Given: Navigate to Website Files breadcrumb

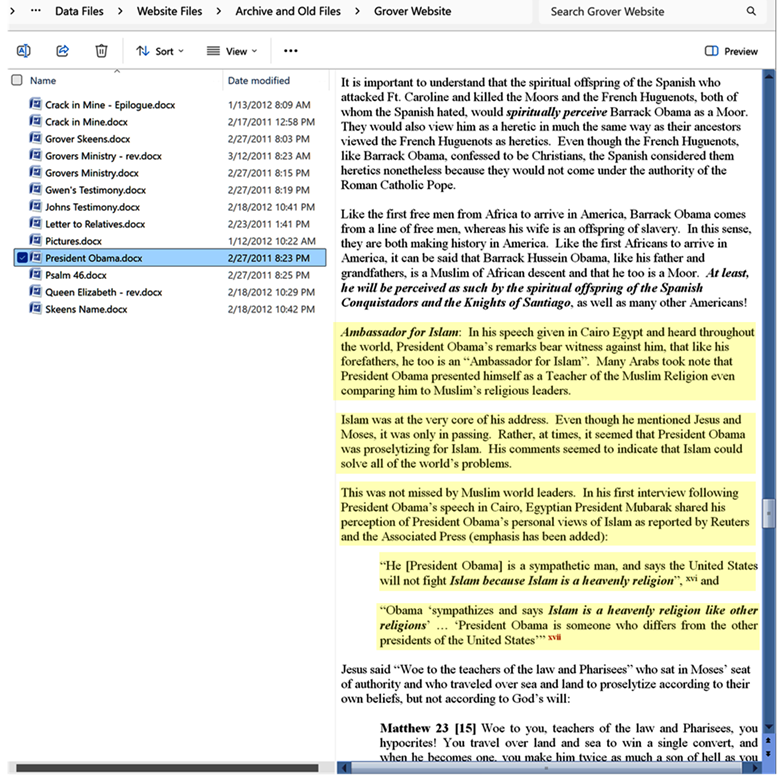Looking at the screenshot, I should 167,11.
